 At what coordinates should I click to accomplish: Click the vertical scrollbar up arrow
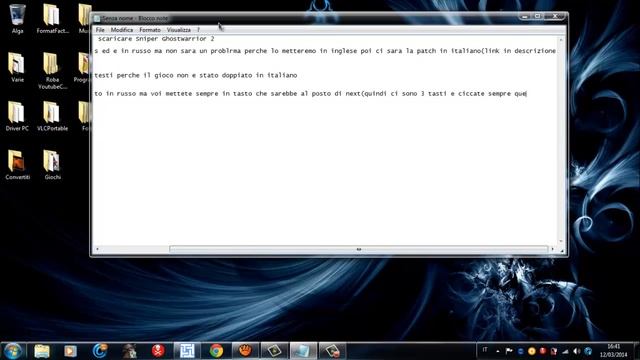coord(561,40)
